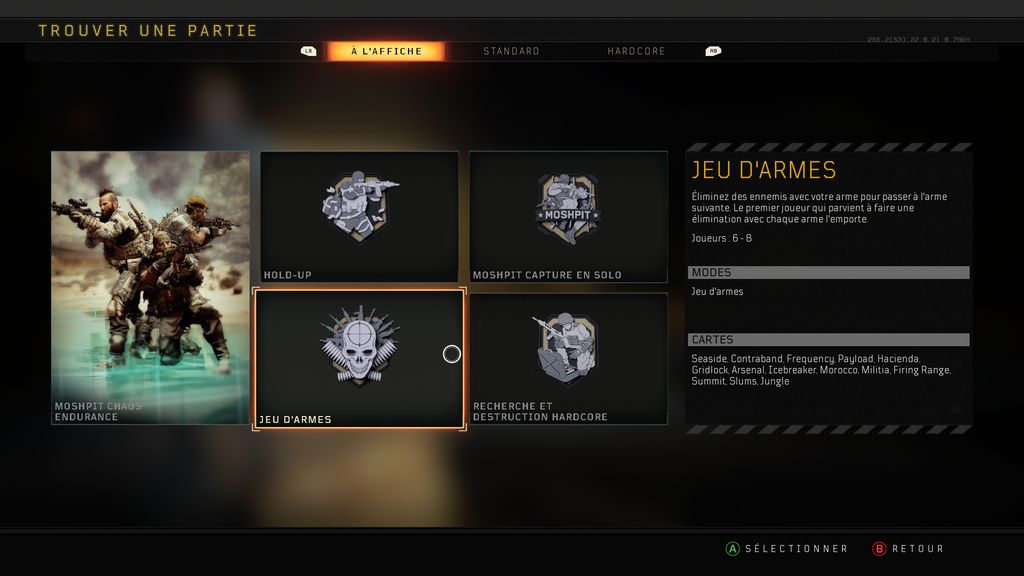
Task: Open the Hardcore tab
Action: pyautogui.click(x=636, y=51)
